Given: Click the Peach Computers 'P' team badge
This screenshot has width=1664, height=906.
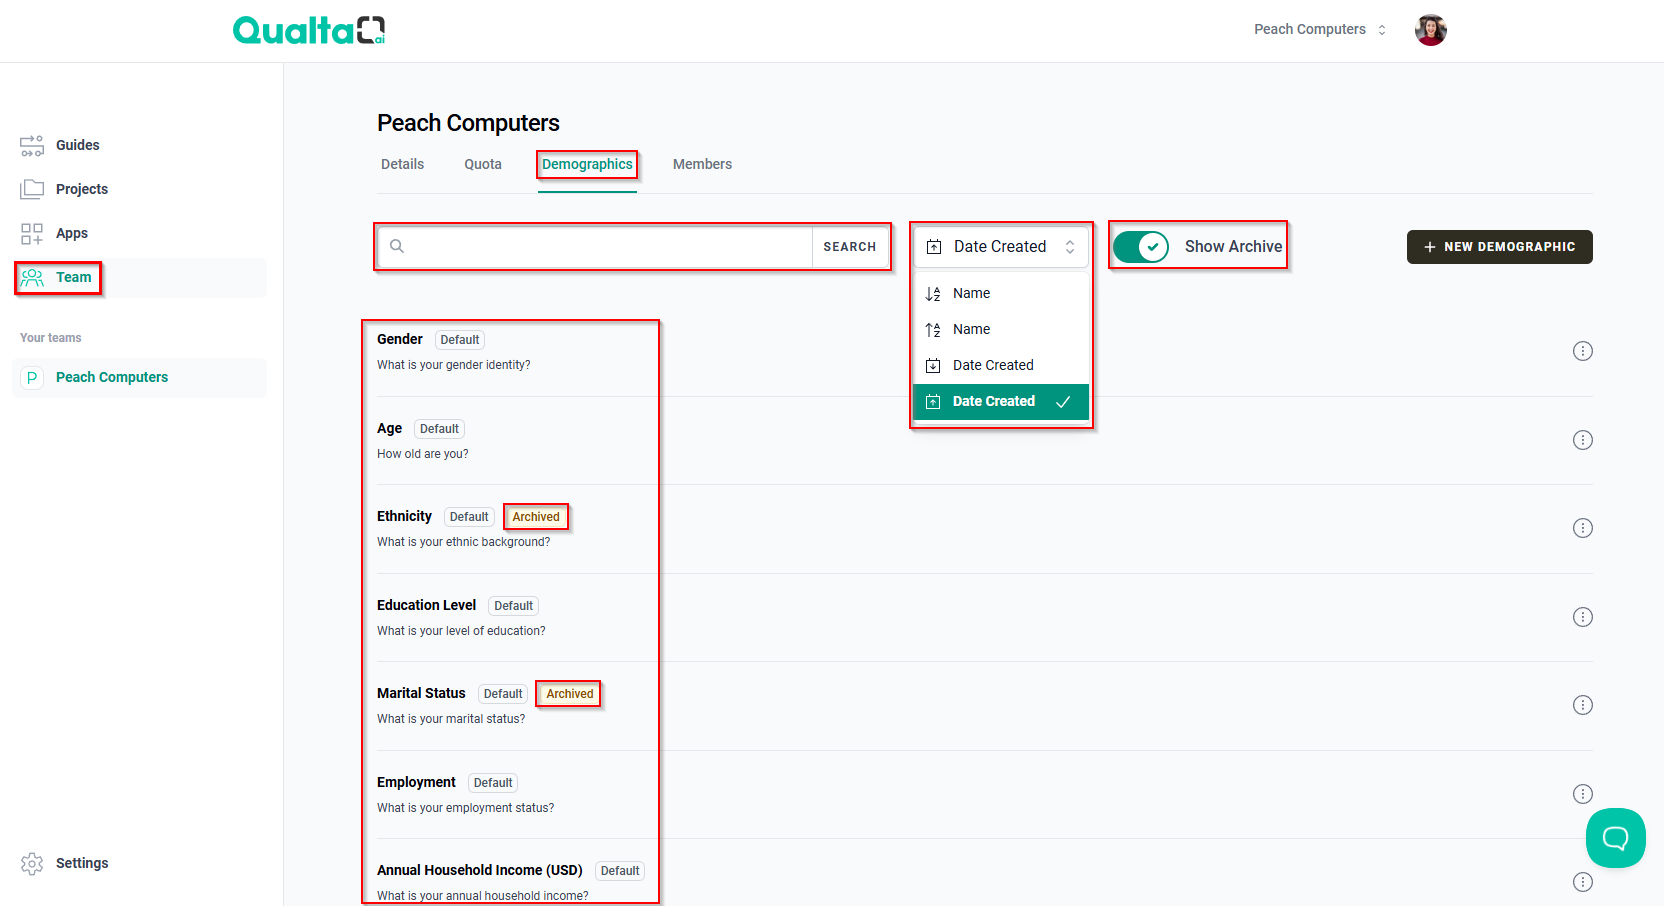Looking at the screenshot, I should tap(32, 377).
